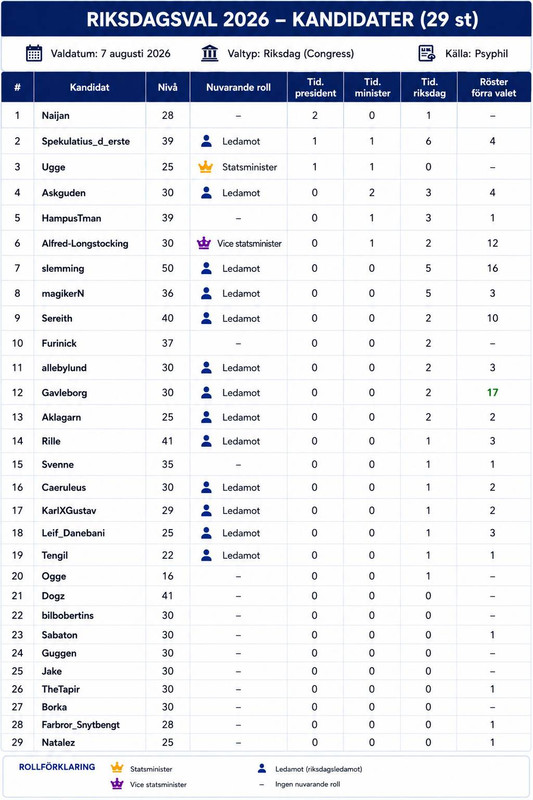
Task: Click the green 17 votes value for Gavleborg
Action: pos(492,392)
